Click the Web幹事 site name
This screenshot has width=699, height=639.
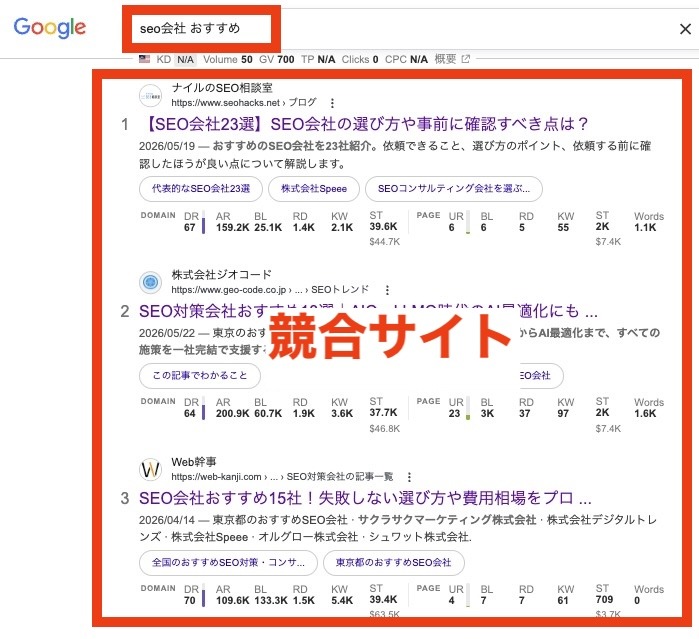[193, 462]
